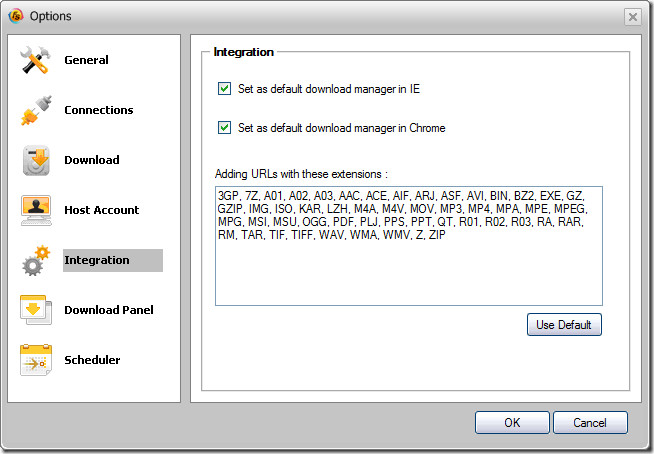Click the Use Default button

[x=564, y=325]
